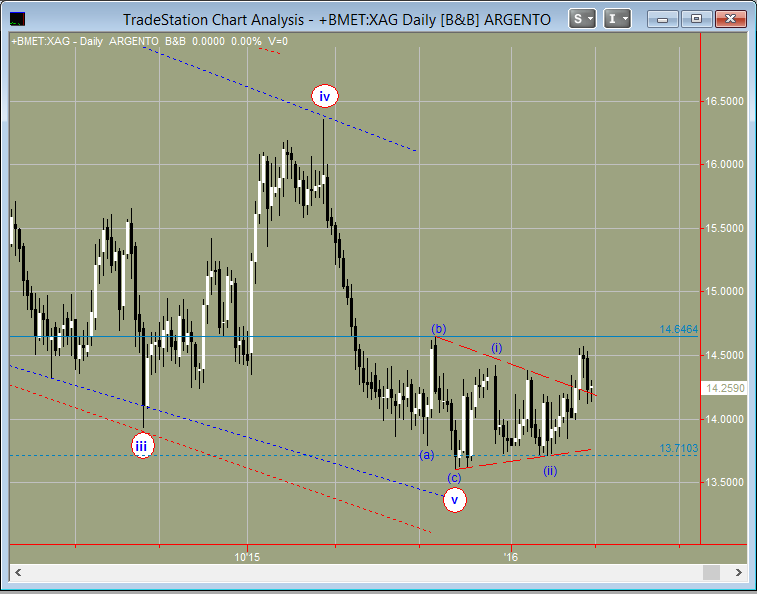The height and width of the screenshot is (594, 757).
Task: Open the S symbol link dropdown
Action: pos(582,19)
